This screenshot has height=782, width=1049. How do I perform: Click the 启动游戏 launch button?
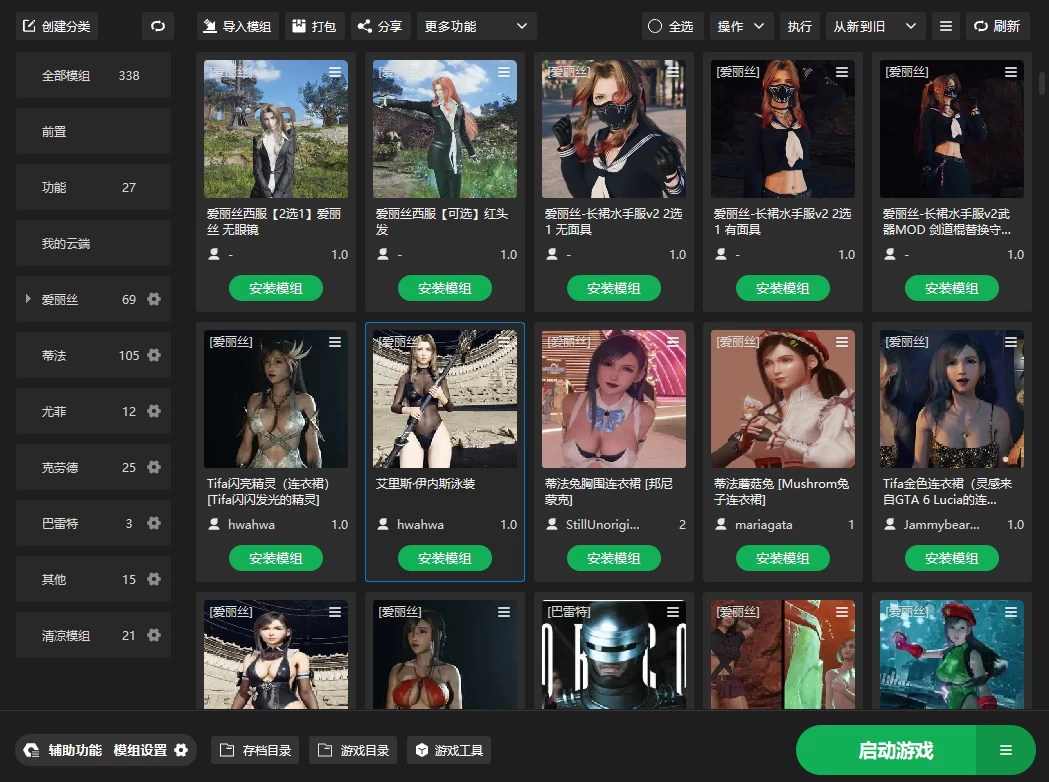pos(897,750)
